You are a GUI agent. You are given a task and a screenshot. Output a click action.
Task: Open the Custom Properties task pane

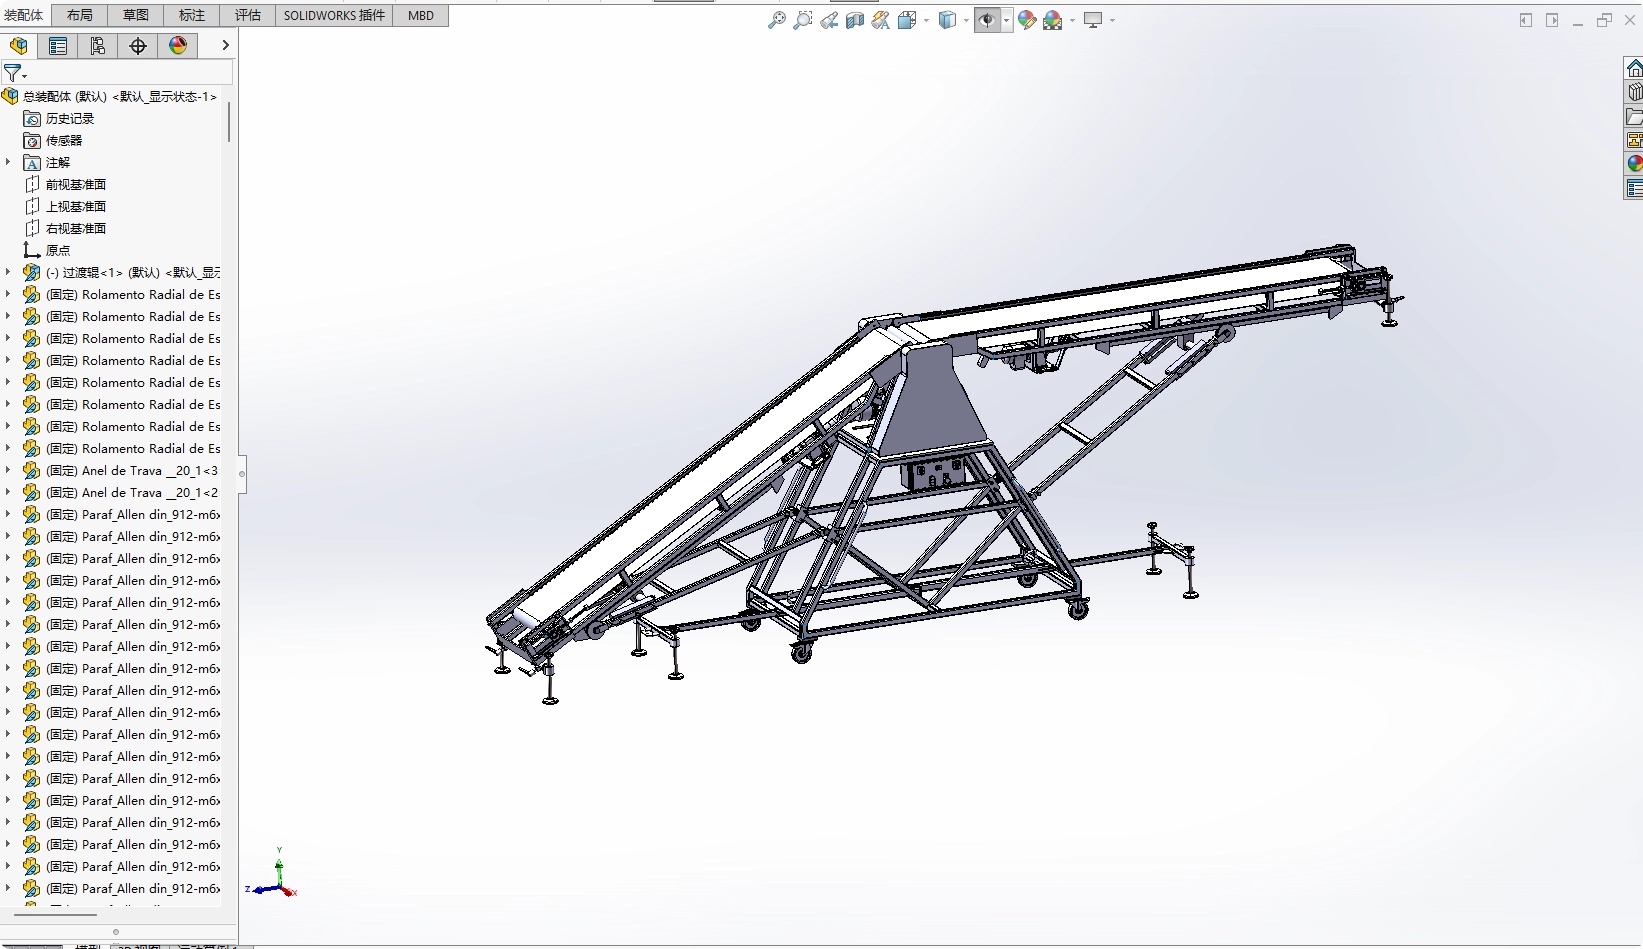[1634, 187]
